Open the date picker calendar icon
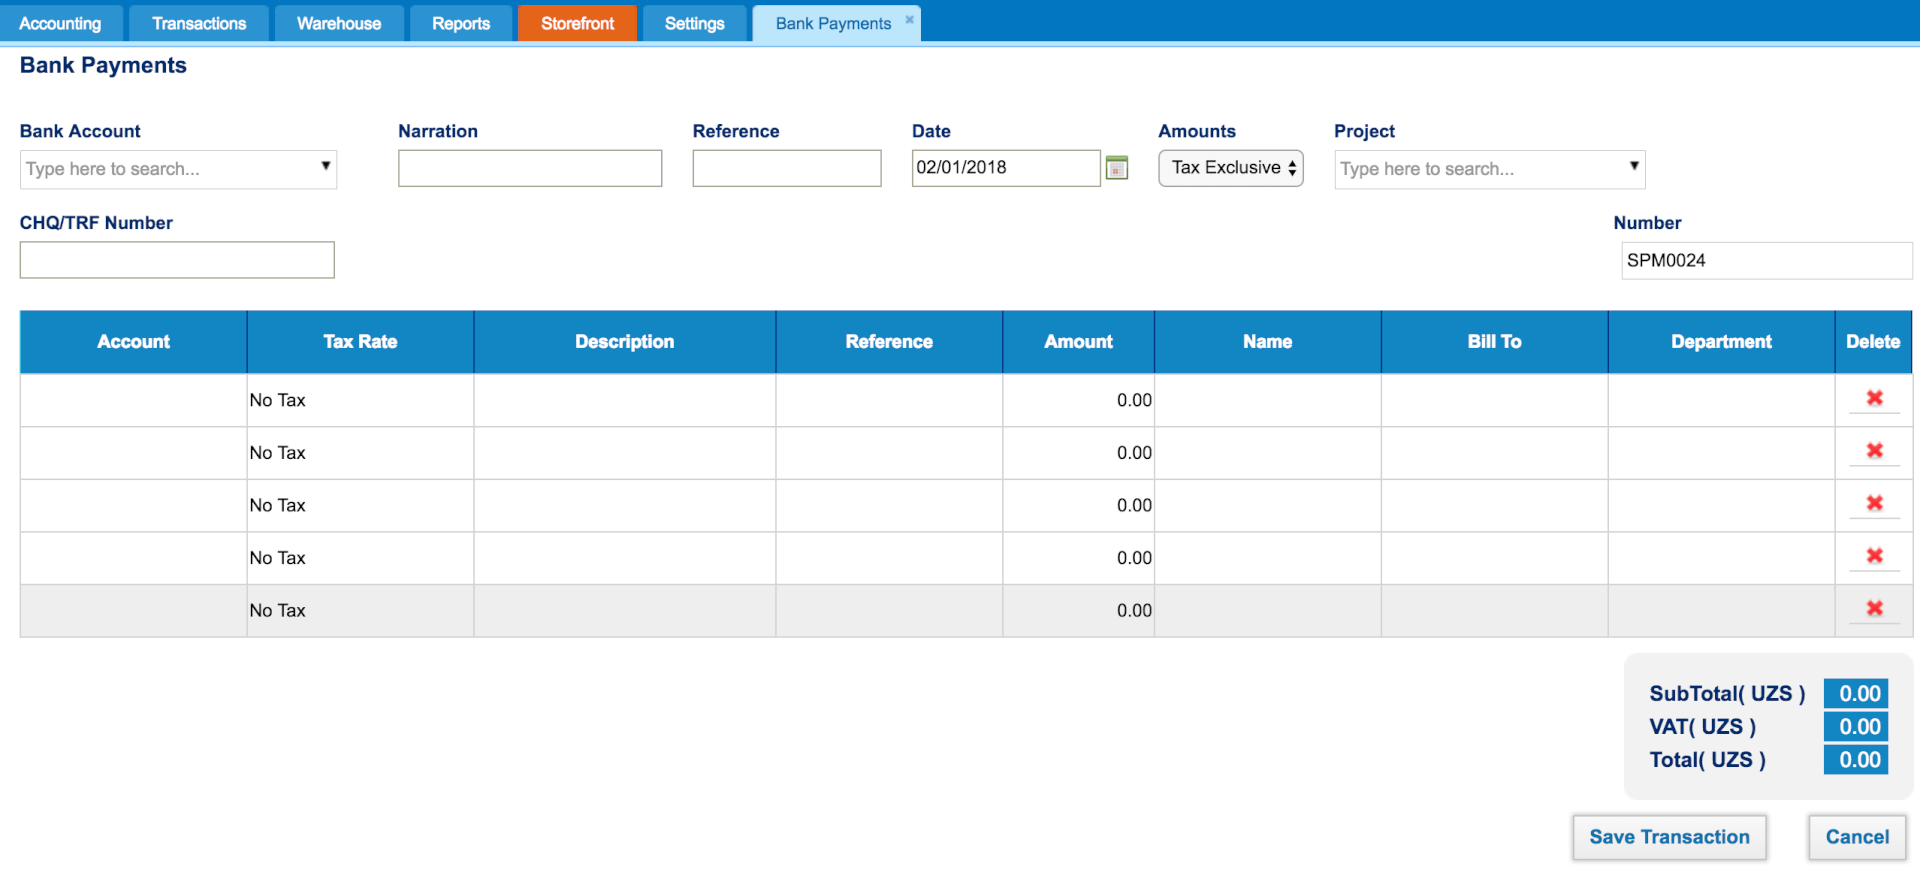Image resolution: width=1920 pixels, height=882 pixels. 1117,168
